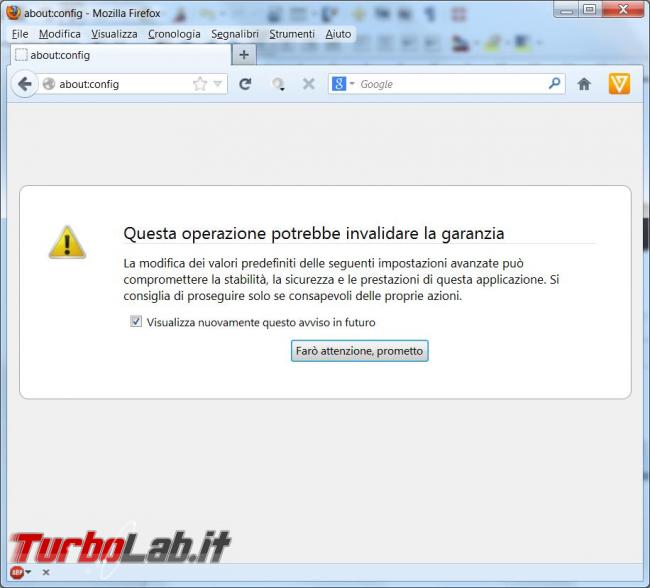This screenshot has width=650, height=588.
Task: Click the orange Vivaldi-style V toolbar icon
Action: pyautogui.click(x=619, y=84)
